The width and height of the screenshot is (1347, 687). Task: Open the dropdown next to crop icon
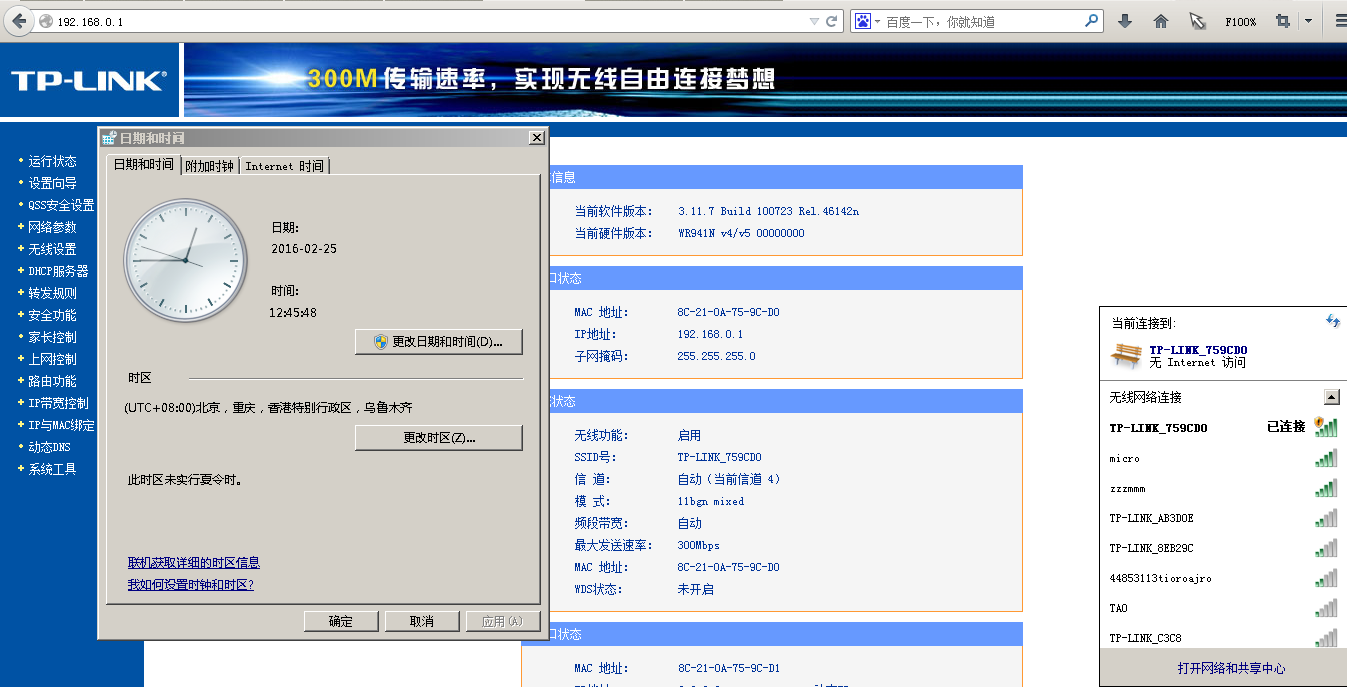1307,21
